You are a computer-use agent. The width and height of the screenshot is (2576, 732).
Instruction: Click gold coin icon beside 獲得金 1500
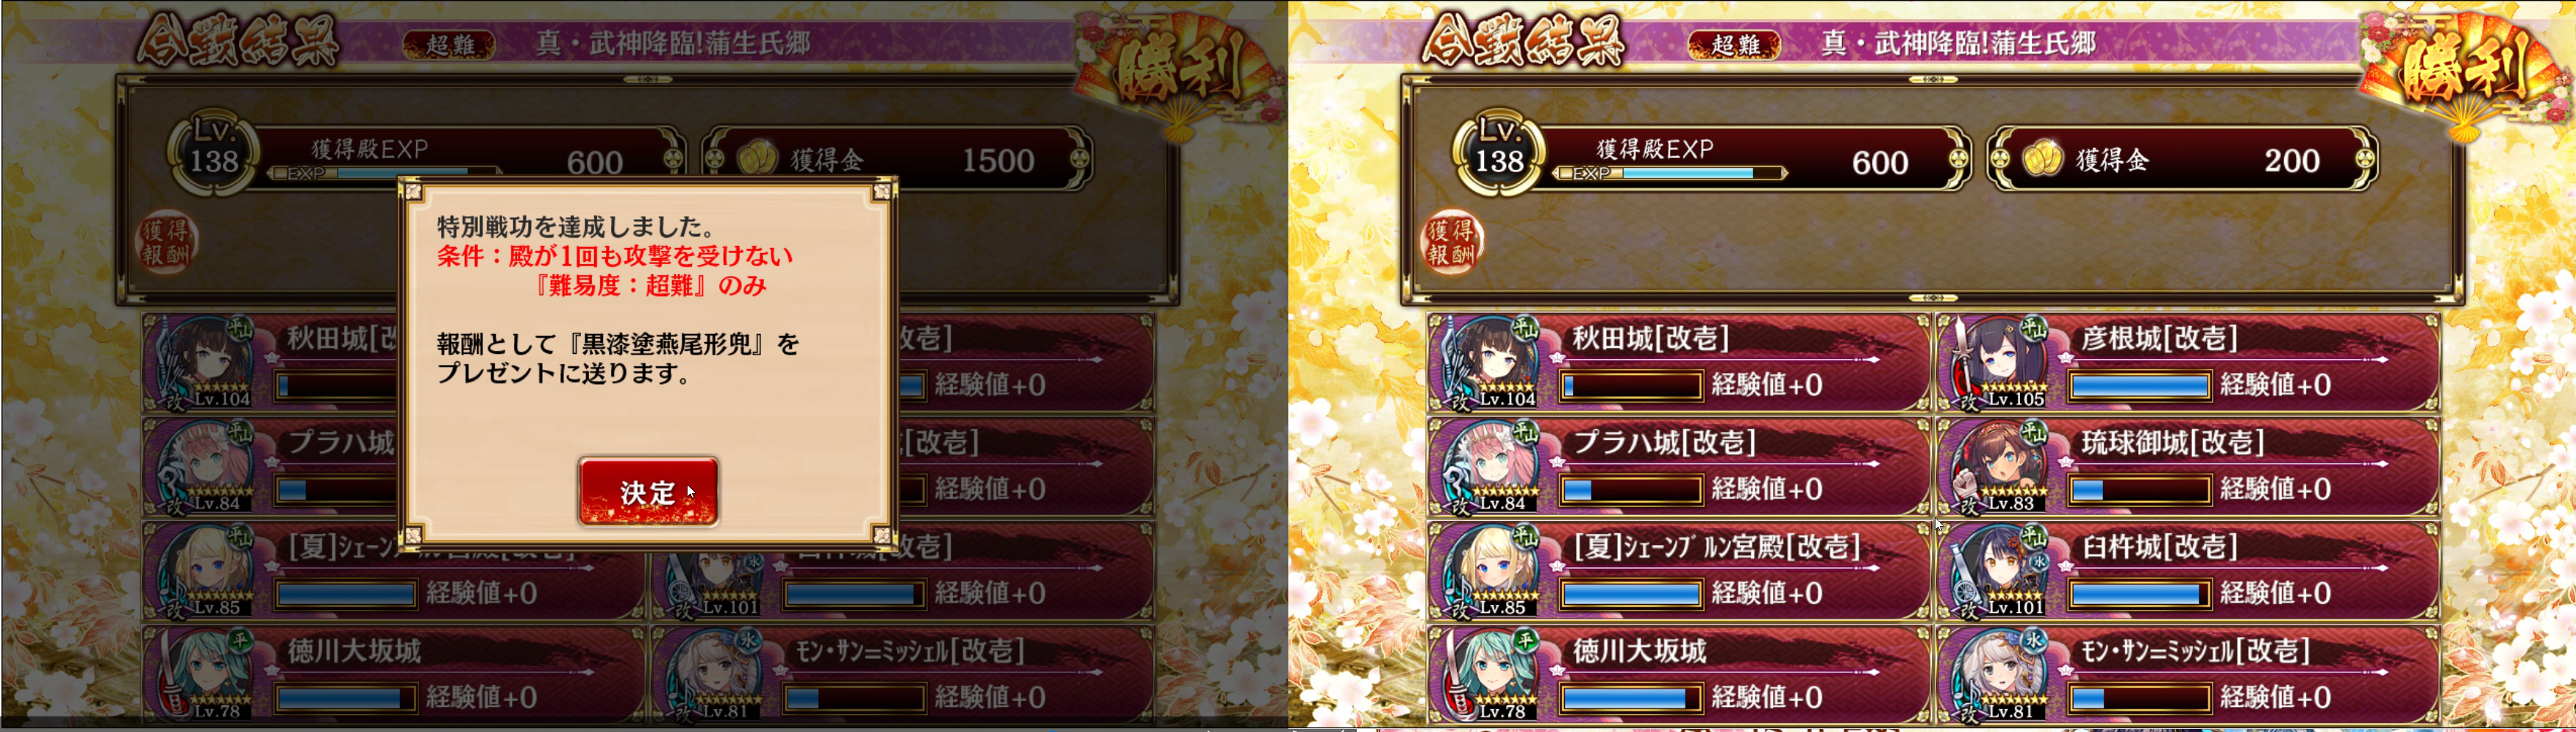(x=757, y=158)
